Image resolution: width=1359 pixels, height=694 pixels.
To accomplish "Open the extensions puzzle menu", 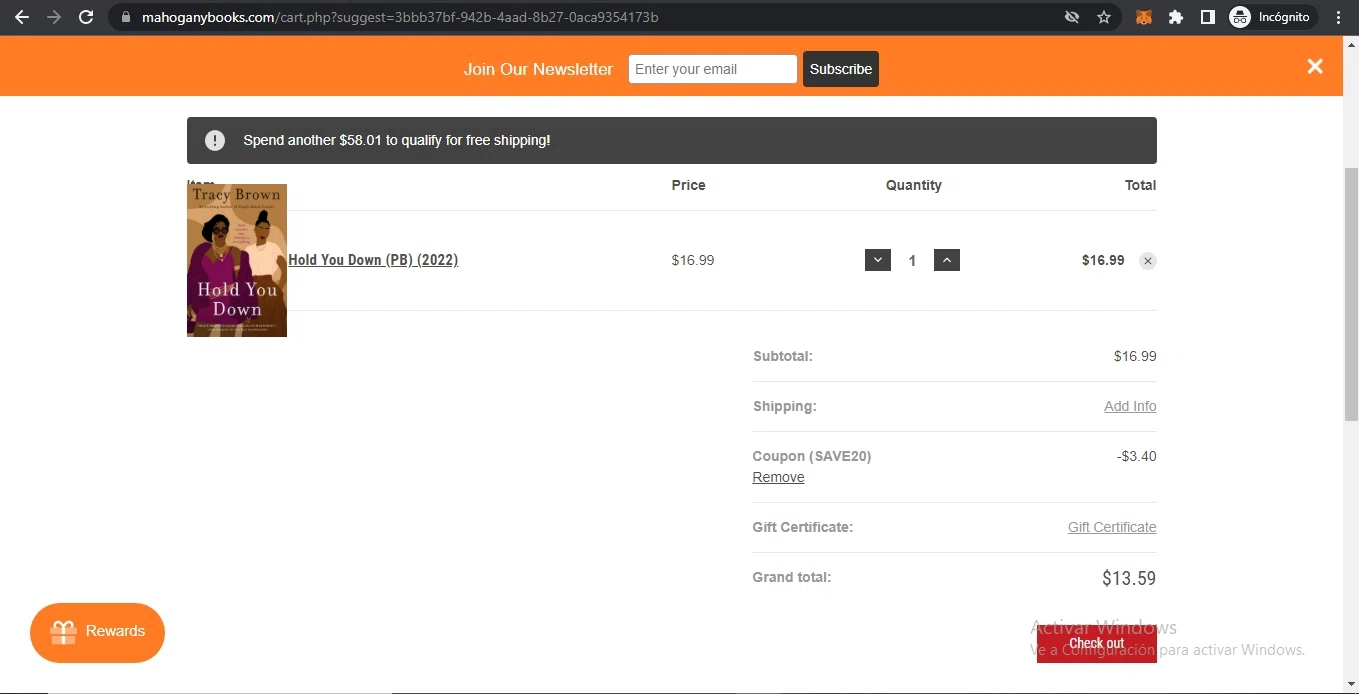I will (1176, 17).
